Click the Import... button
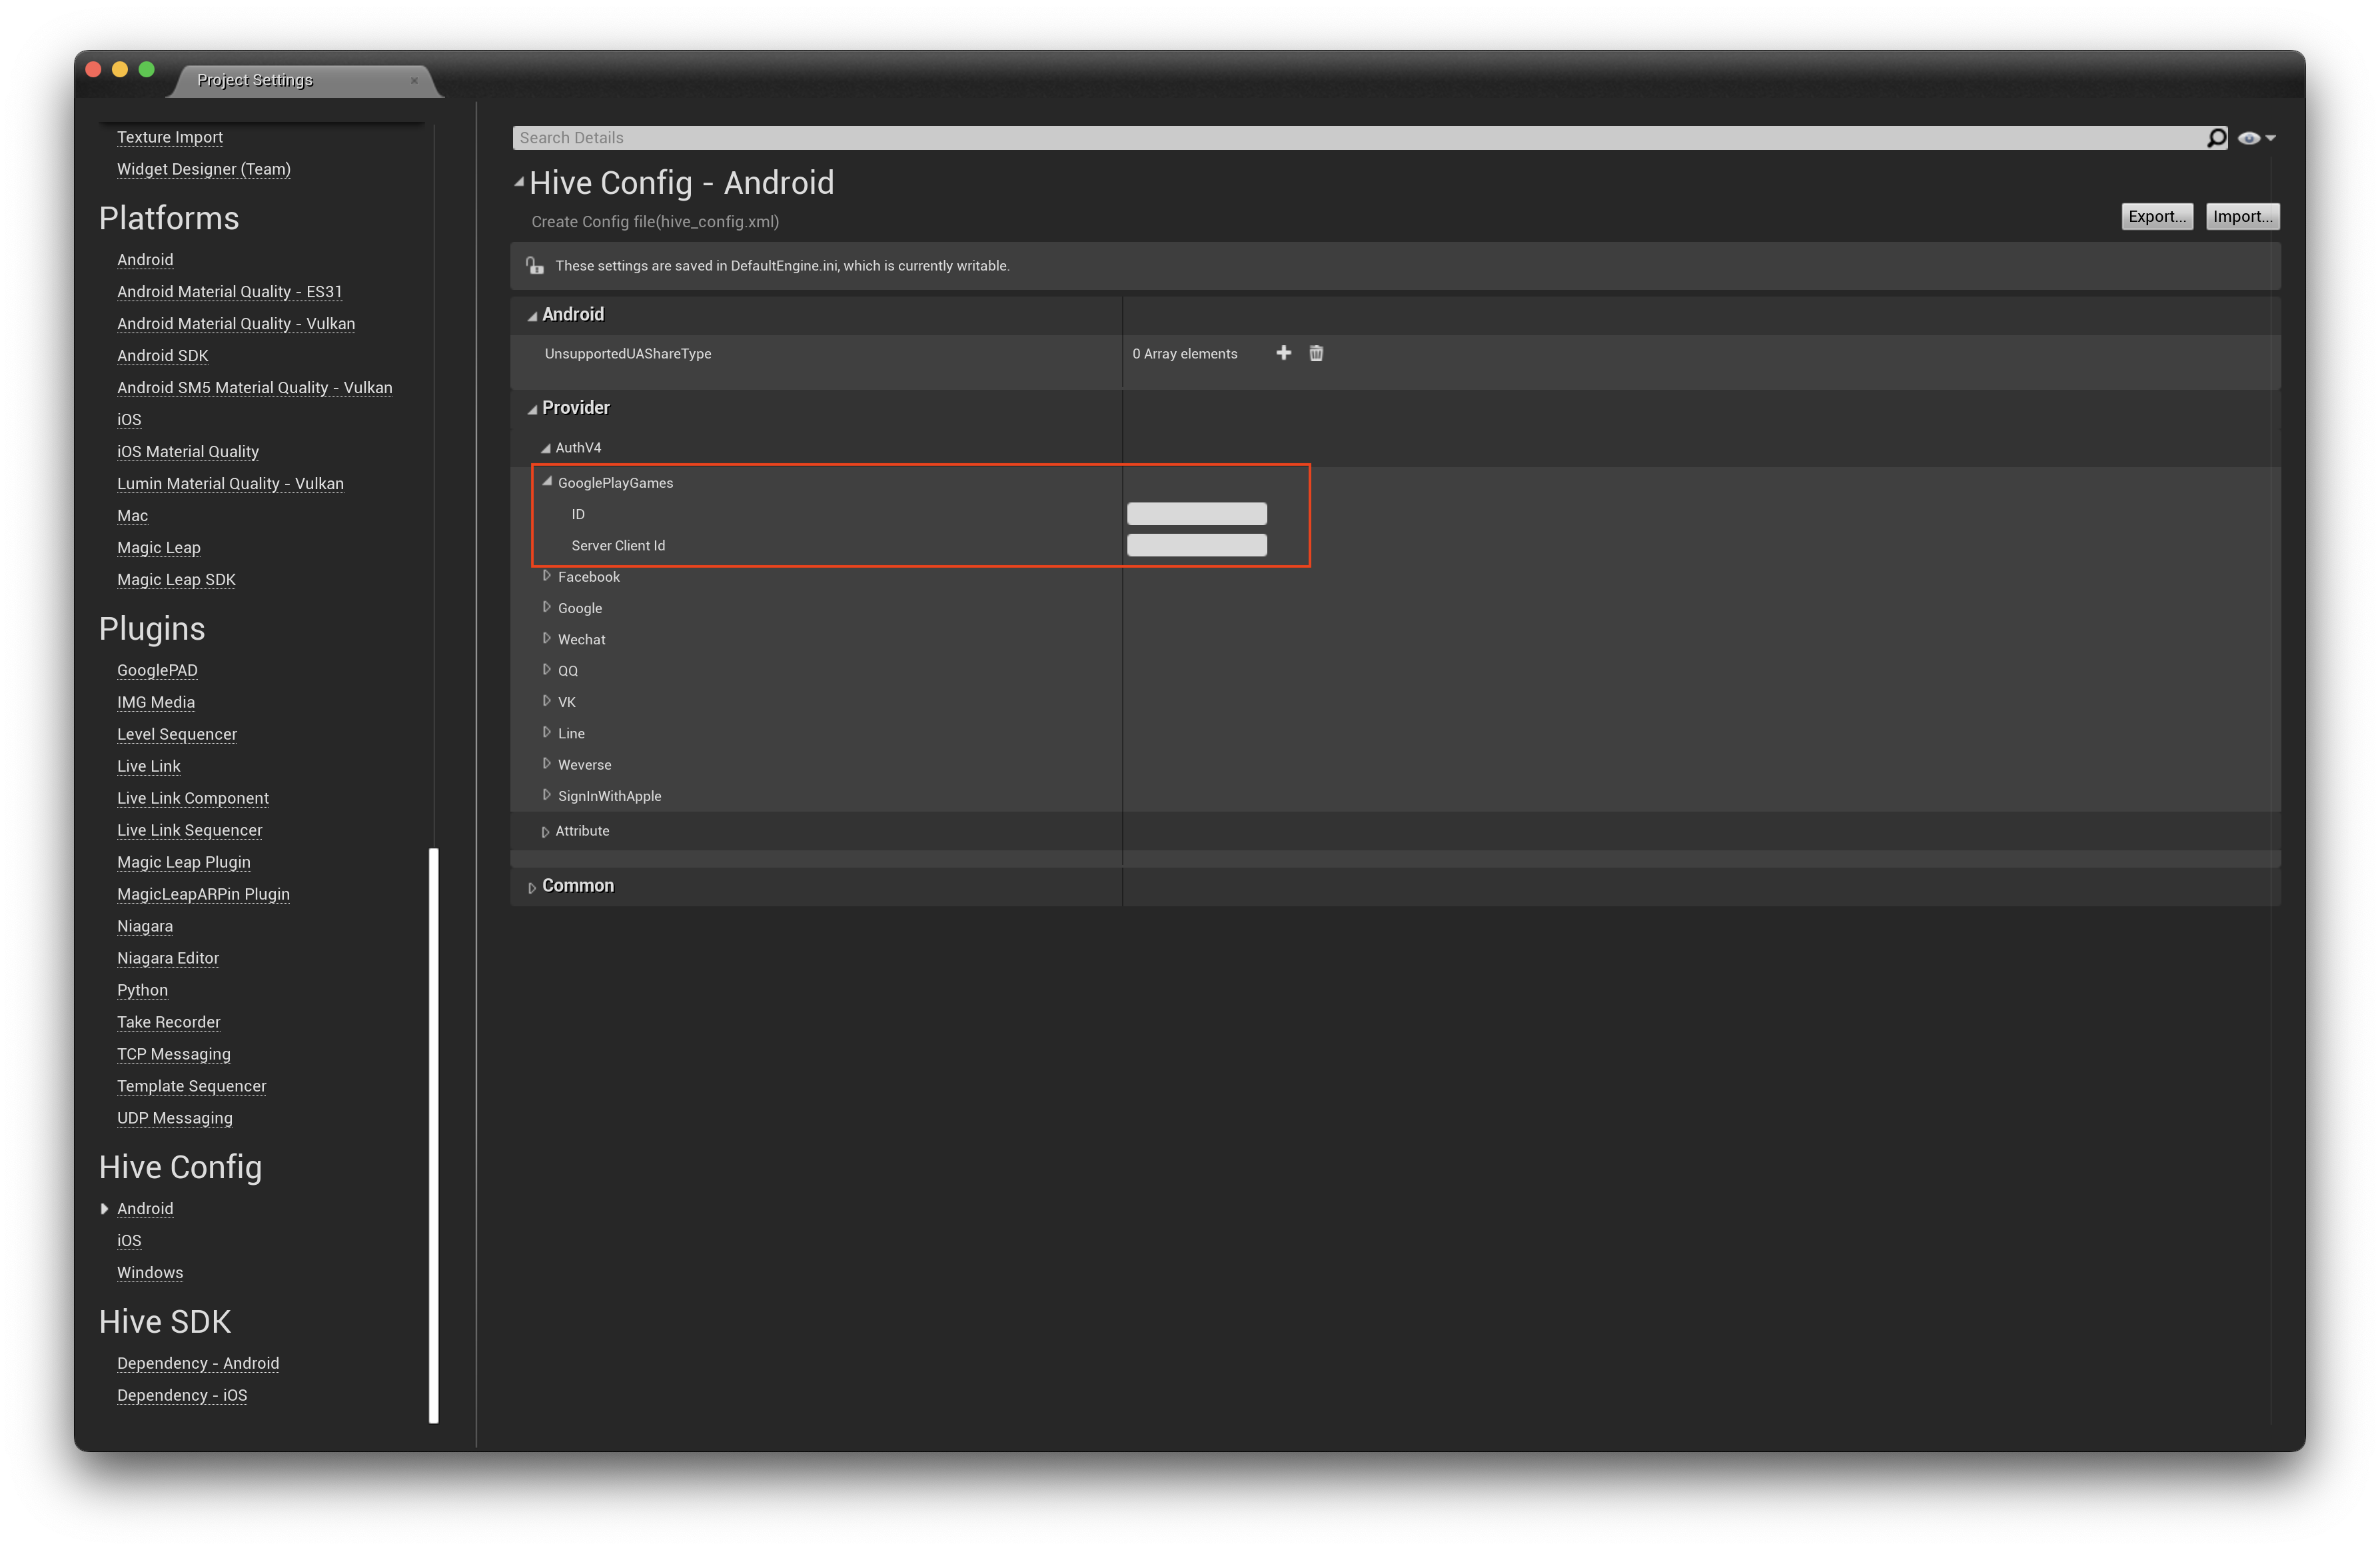 (2242, 217)
